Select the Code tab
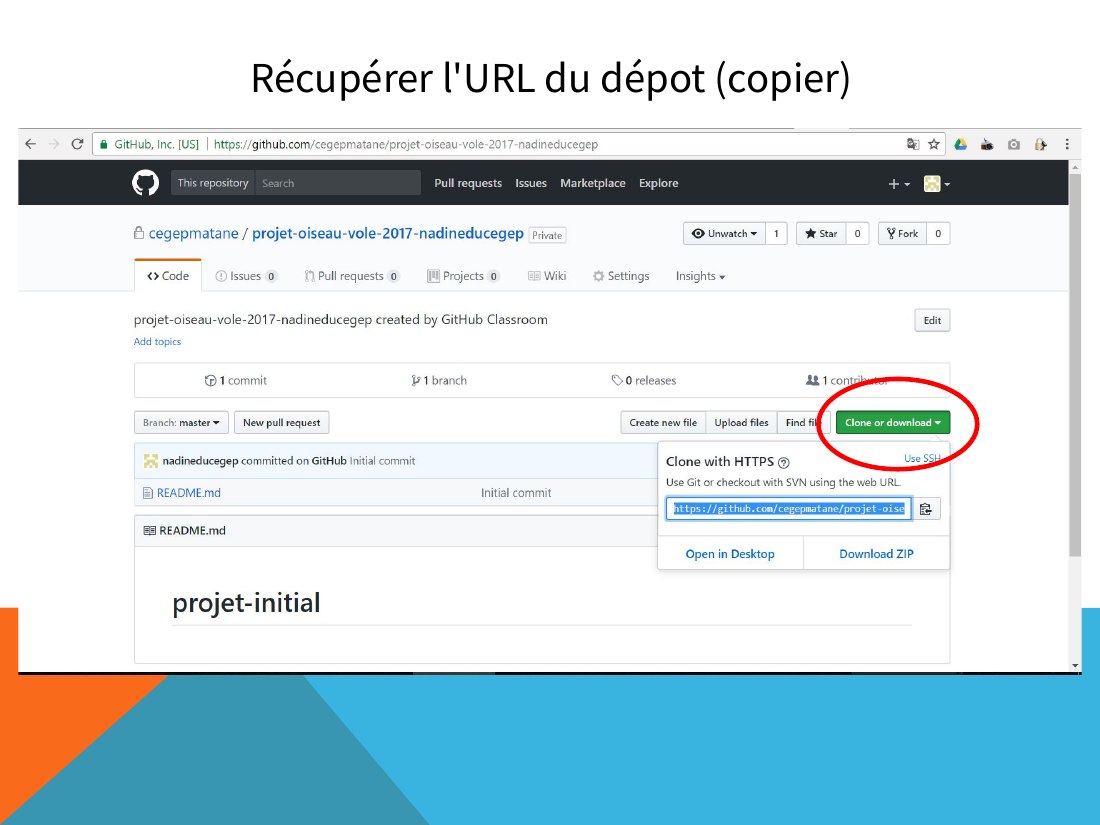This screenshot has height=825, width=1100. [168, 276]
